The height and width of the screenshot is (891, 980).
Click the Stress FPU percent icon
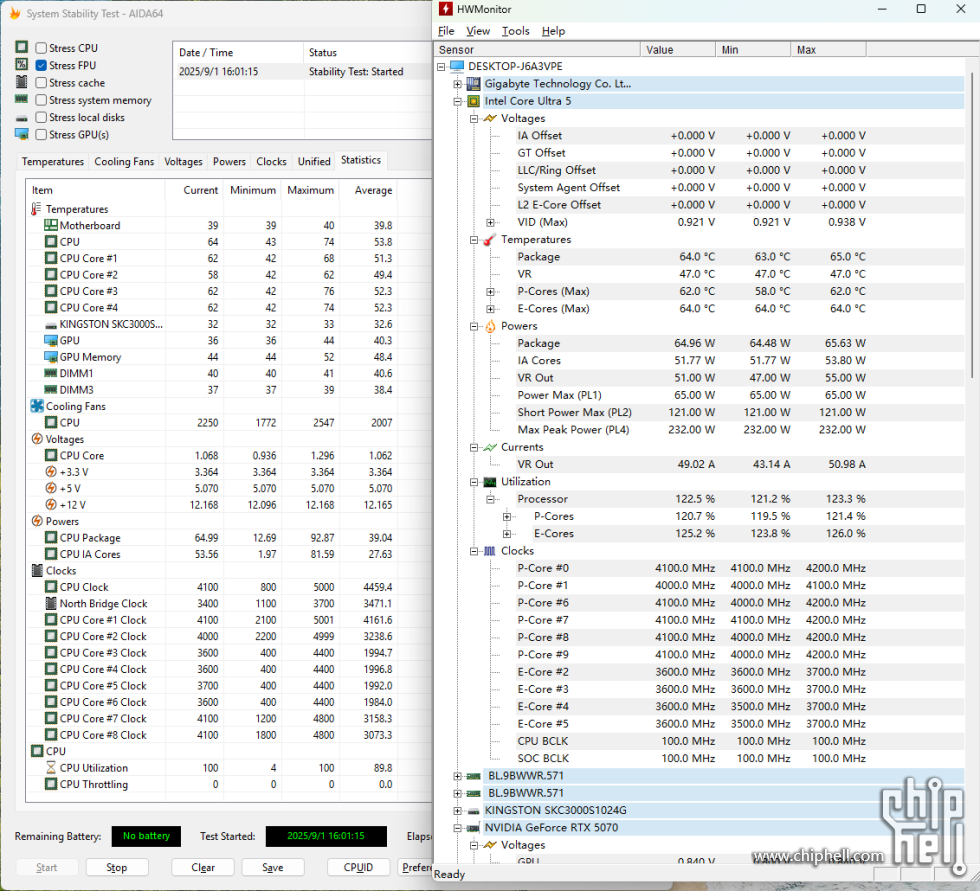(22, 64)
